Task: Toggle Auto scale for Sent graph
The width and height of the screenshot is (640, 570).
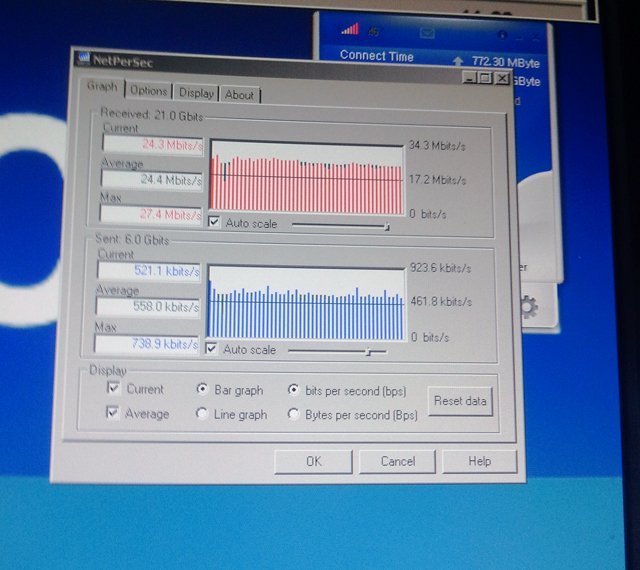Action: [x=211, y=348]
